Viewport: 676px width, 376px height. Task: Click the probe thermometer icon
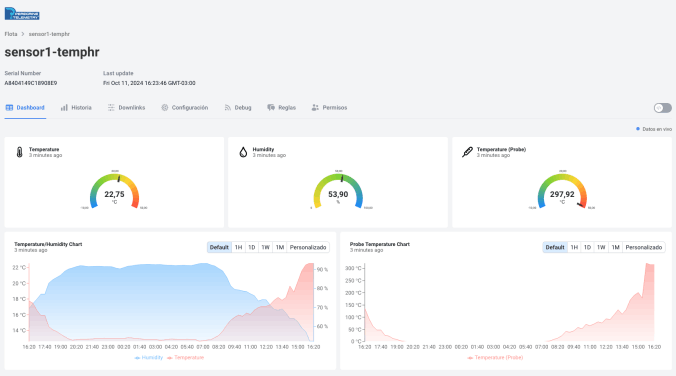(467, 152)
